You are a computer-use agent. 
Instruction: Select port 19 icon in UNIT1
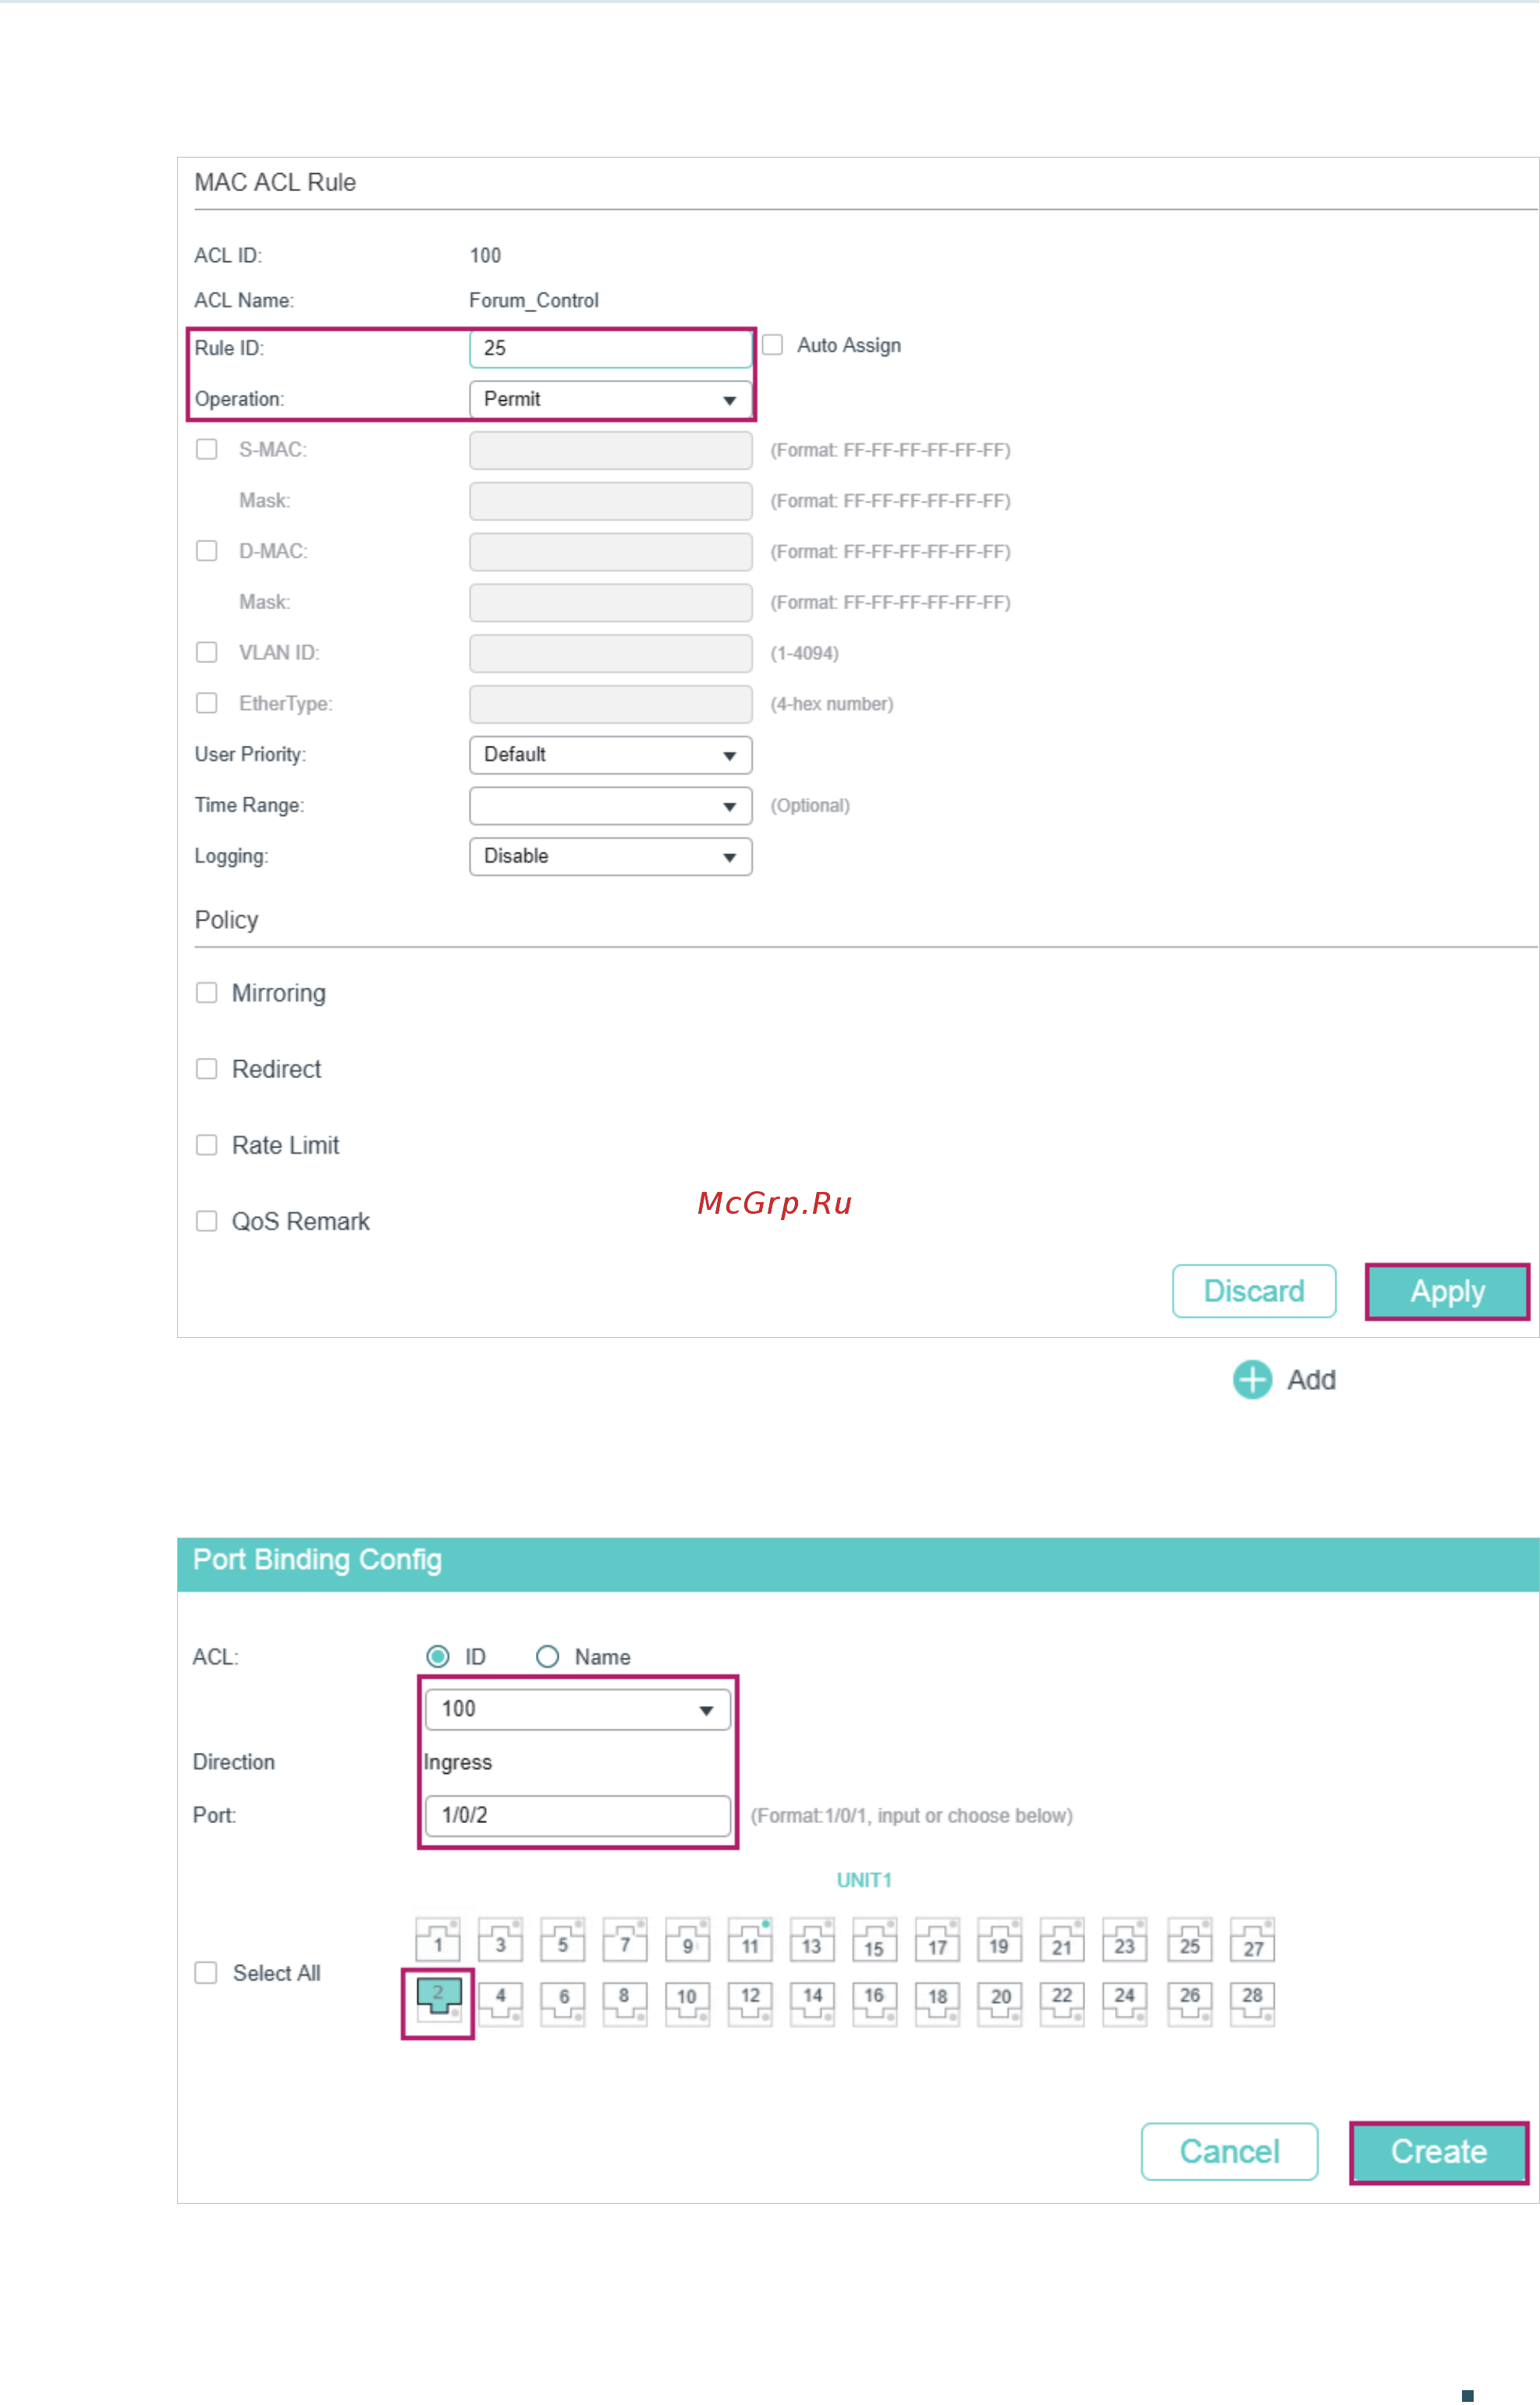1000,1941
